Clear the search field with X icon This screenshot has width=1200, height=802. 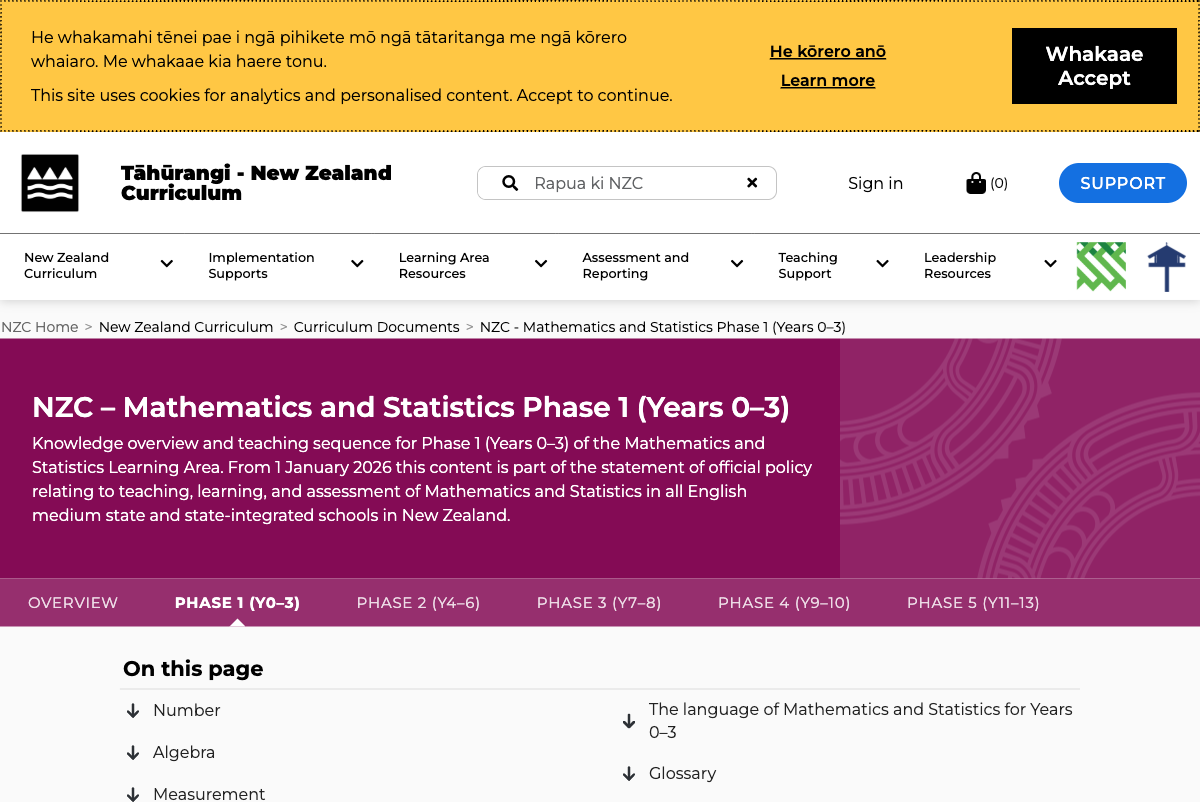coord(752,183)
